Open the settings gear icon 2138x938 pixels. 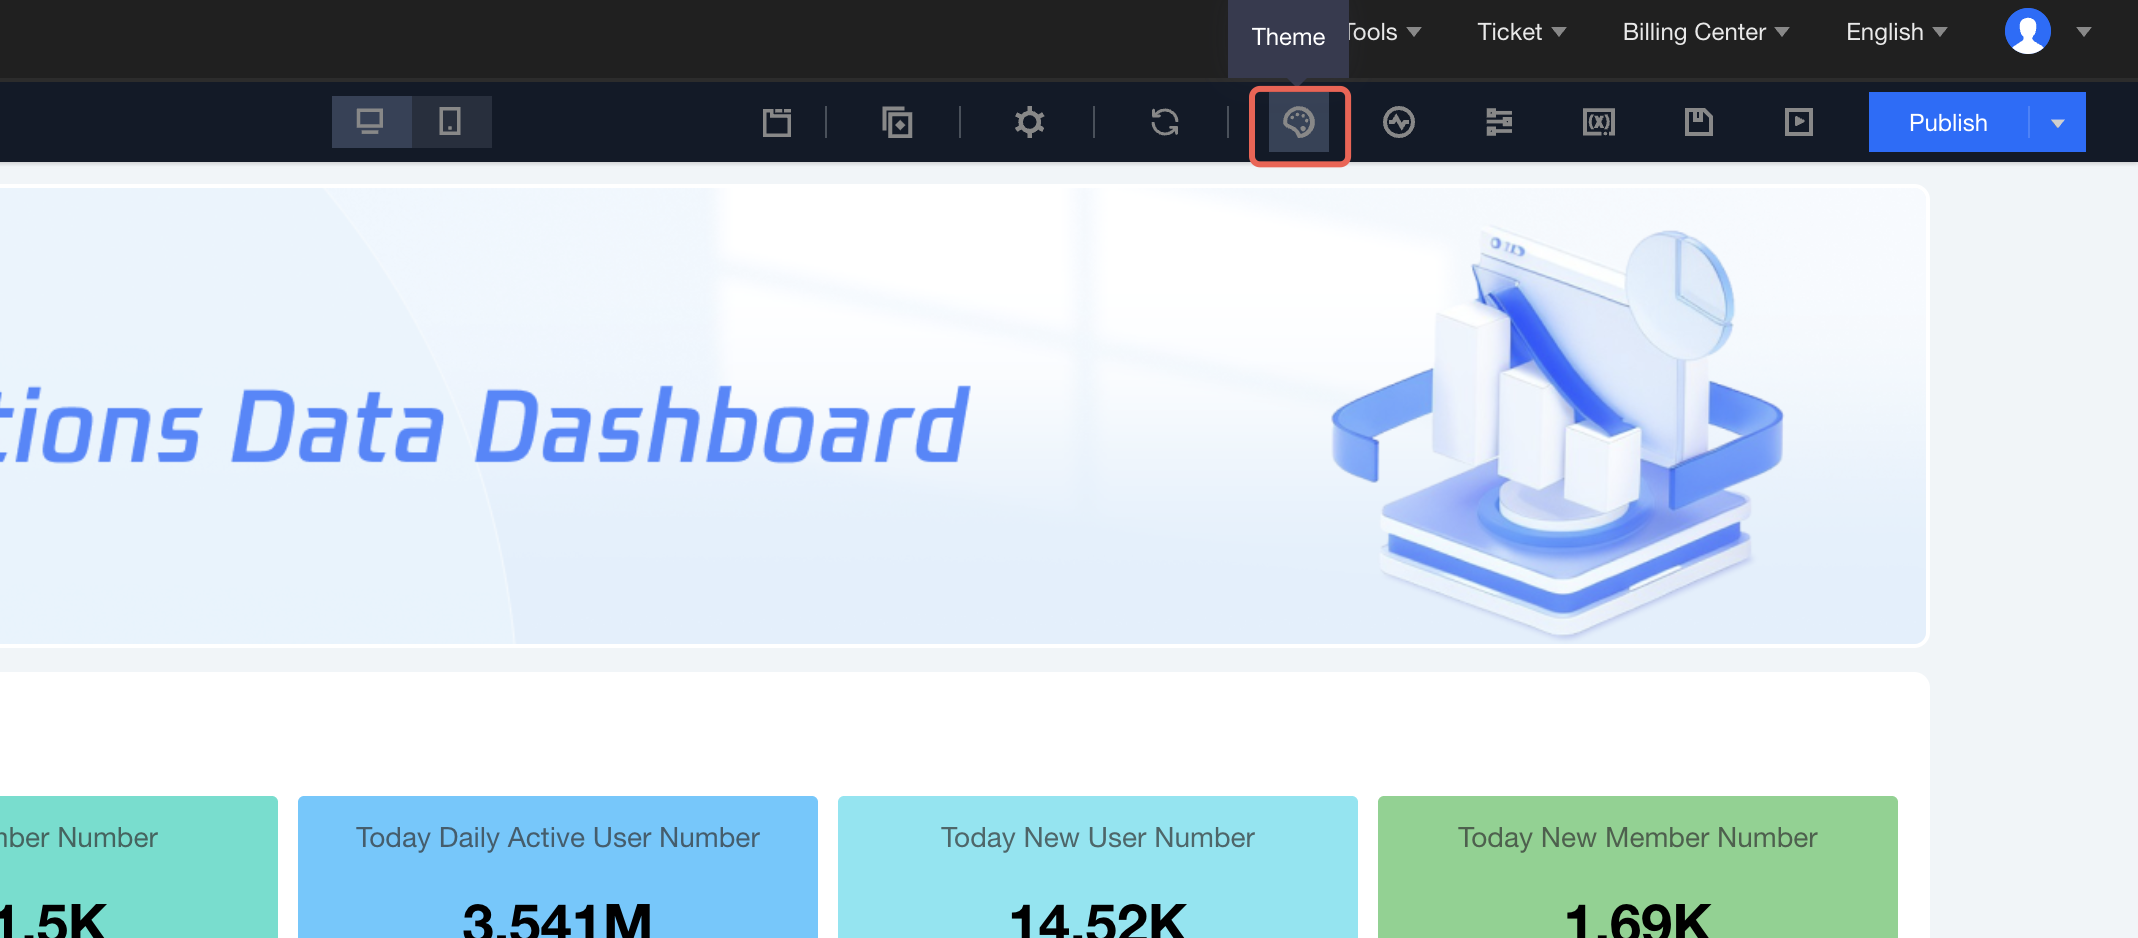click(x=1029, y=122)
